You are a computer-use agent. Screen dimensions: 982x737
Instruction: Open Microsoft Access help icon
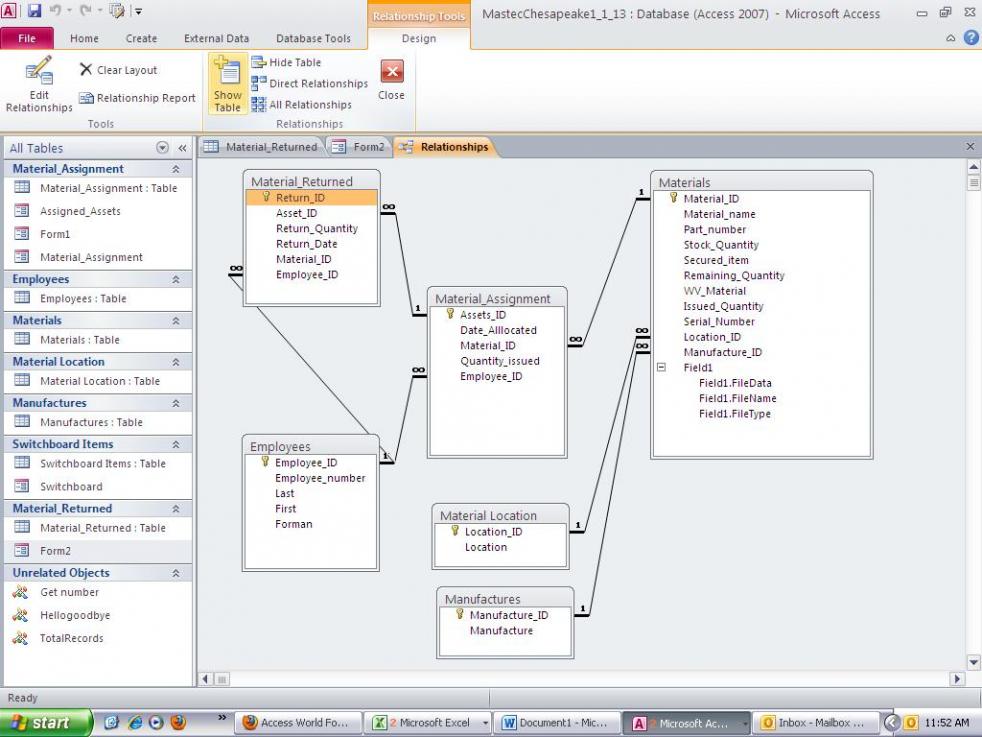[x=971, y=38]
